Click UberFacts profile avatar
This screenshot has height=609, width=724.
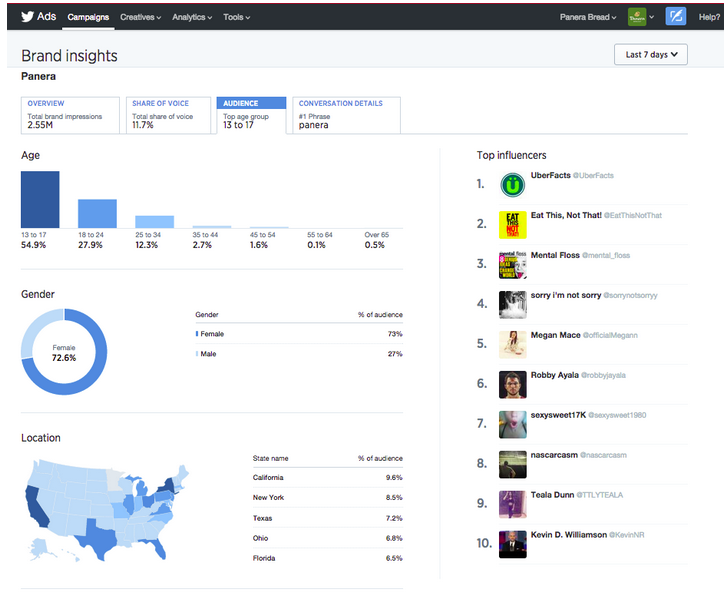[x=512, y=184]
